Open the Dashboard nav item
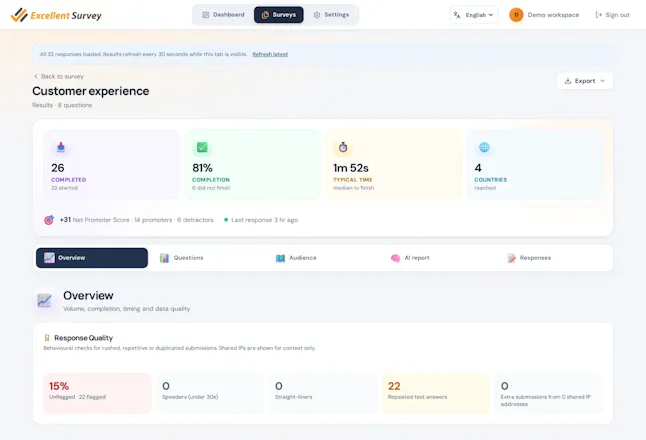 pyautogui.click(x=223, y=15)
